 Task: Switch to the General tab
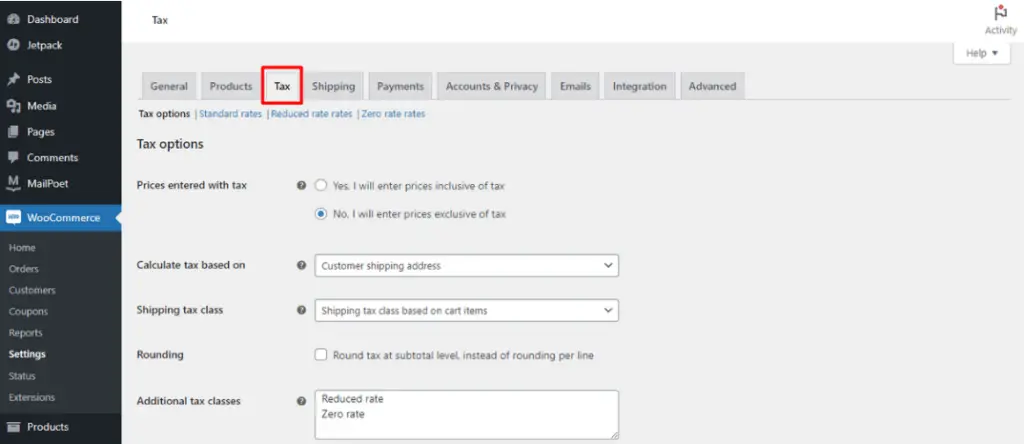pyautogui.click(x=169, y=86)
